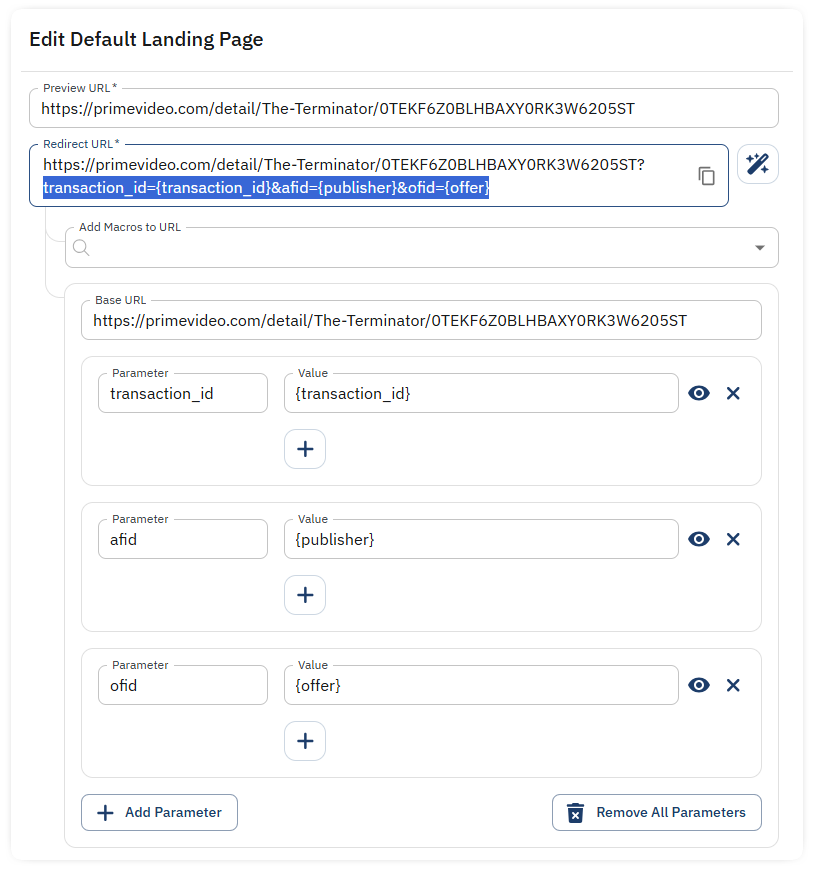The width and height of the screenshot is (814, 869).
Task: Remove the ofid parameter row
Action: point(733,685)
